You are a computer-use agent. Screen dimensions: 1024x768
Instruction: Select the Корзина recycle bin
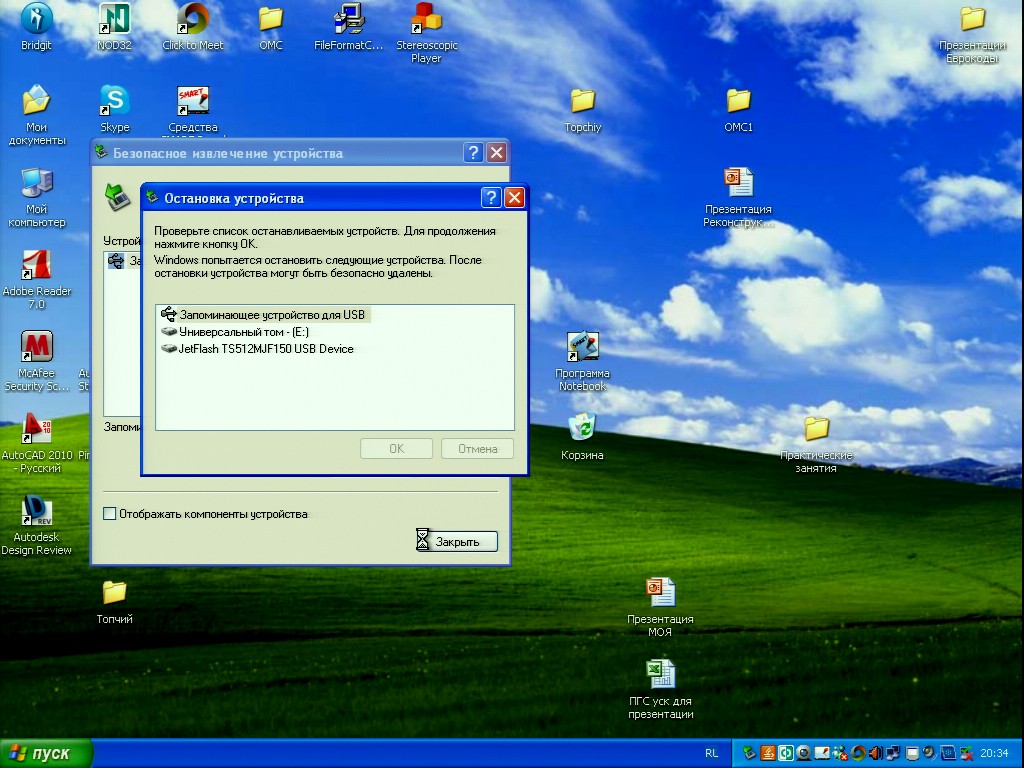[x=582, y=436]
